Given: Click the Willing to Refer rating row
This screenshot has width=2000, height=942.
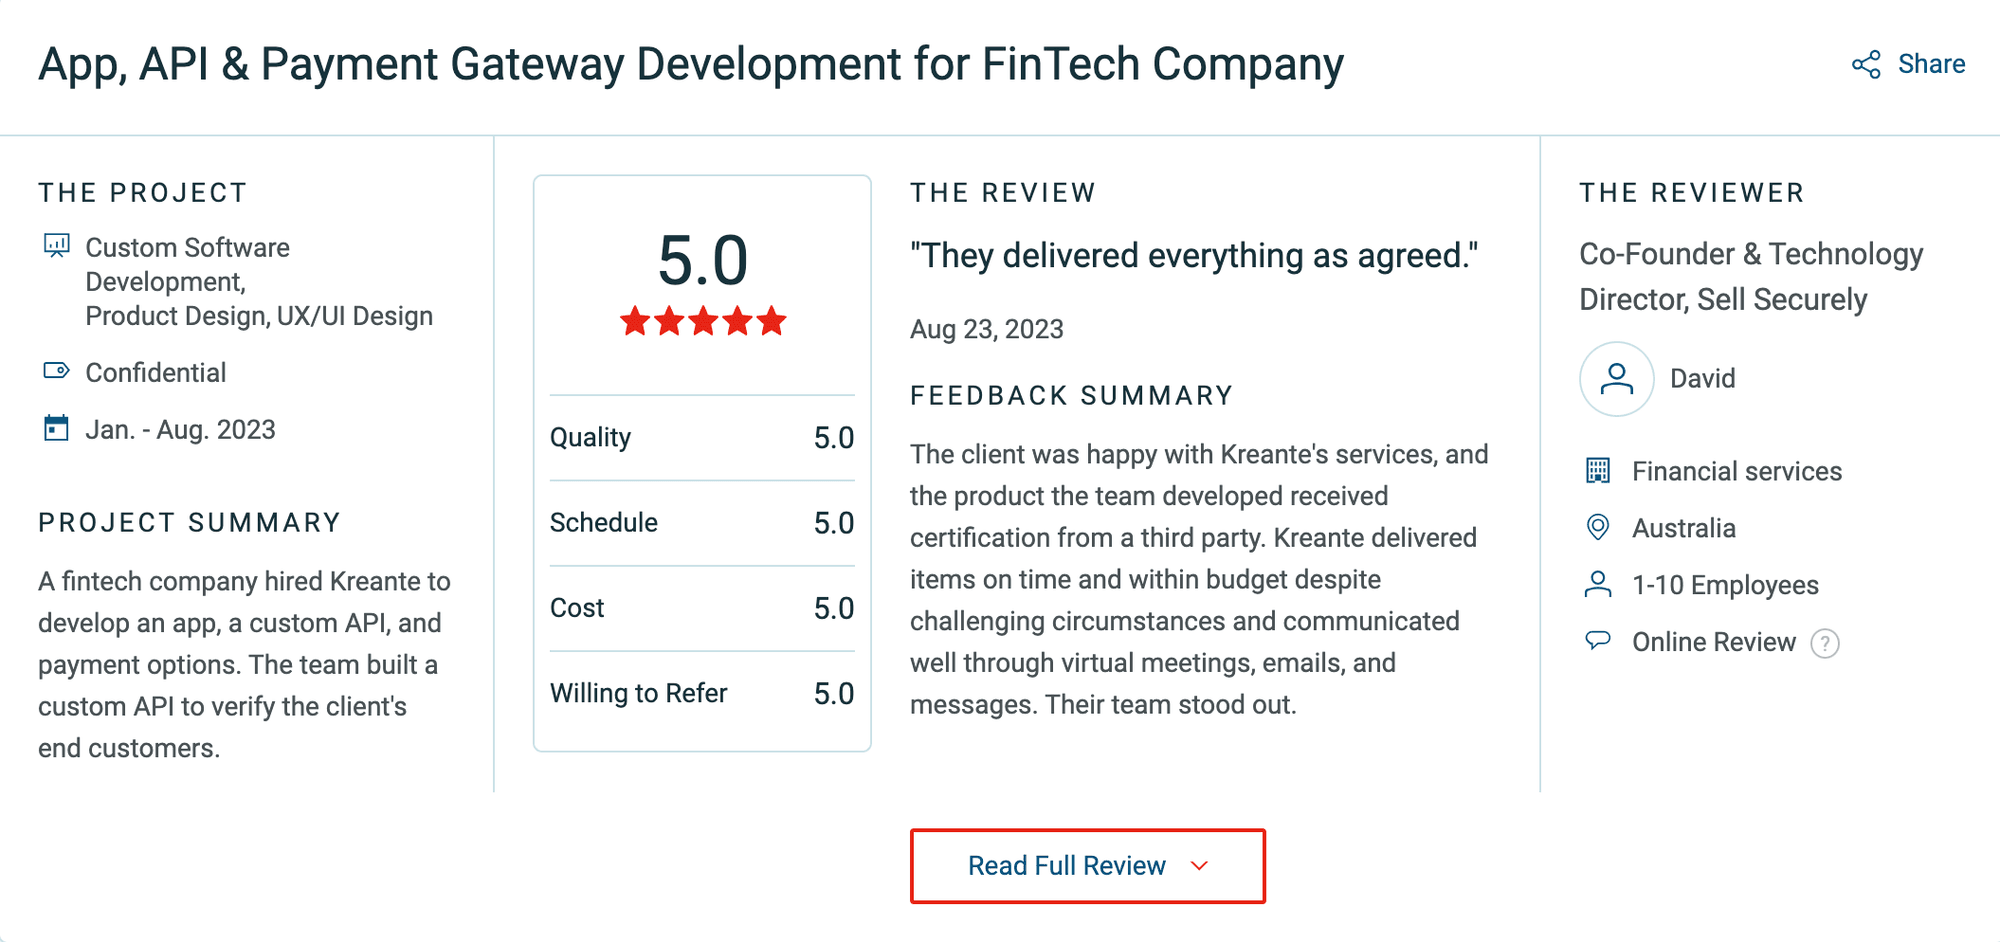Looking at the screenshot, I should (702, 694).
